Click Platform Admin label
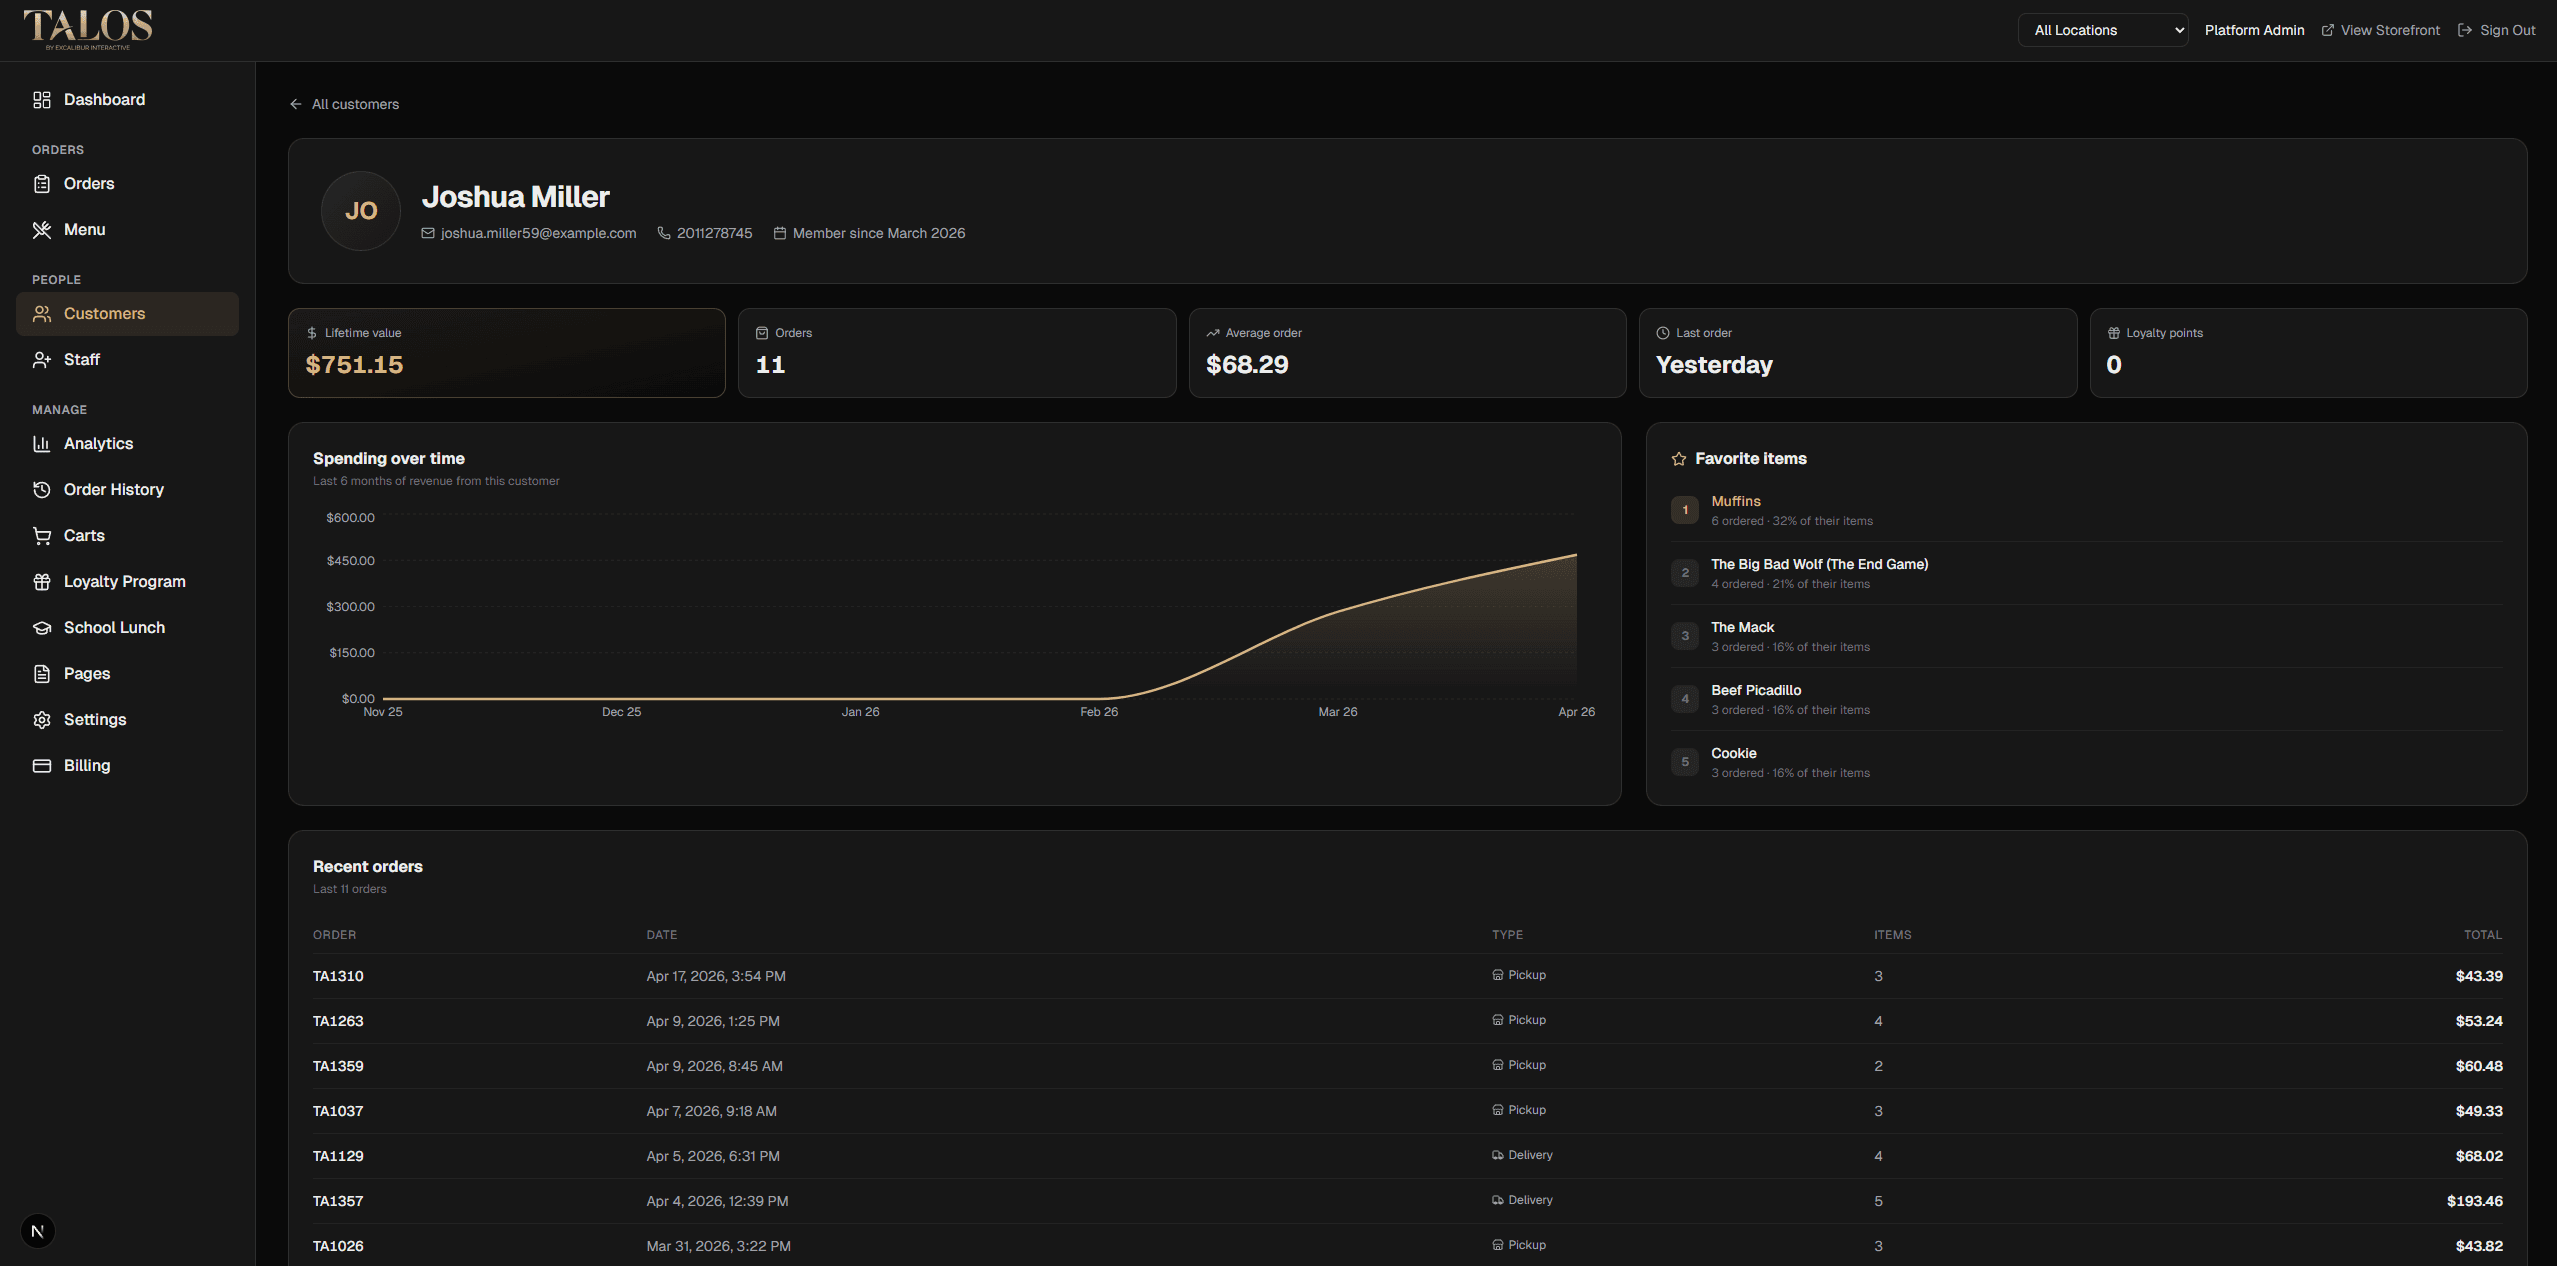The height and width of the screenshot is (1266, 2557). (x=2254, y=30)
